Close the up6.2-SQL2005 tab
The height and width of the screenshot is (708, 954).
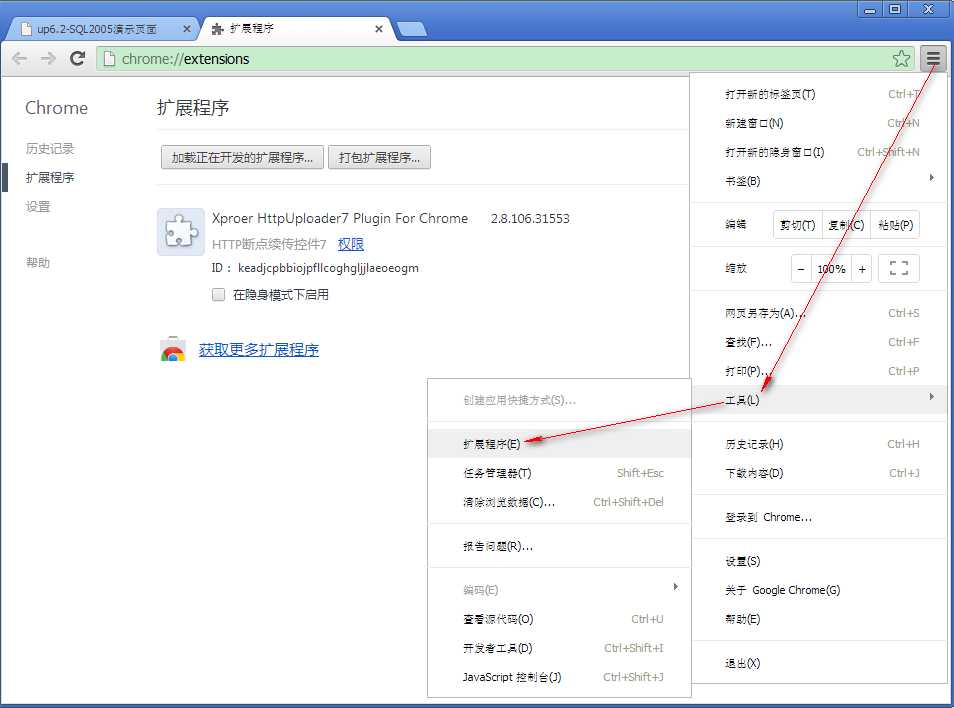point(187,29)
